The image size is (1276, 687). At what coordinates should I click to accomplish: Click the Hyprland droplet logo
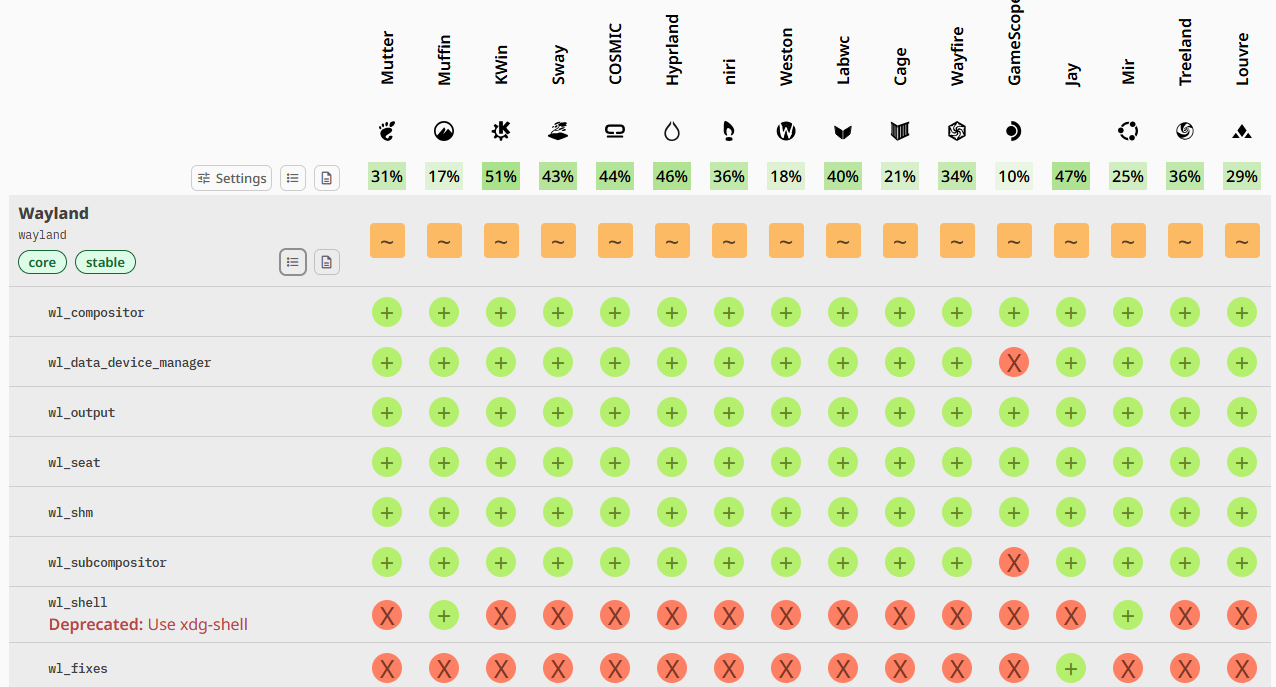click(672, 131)
